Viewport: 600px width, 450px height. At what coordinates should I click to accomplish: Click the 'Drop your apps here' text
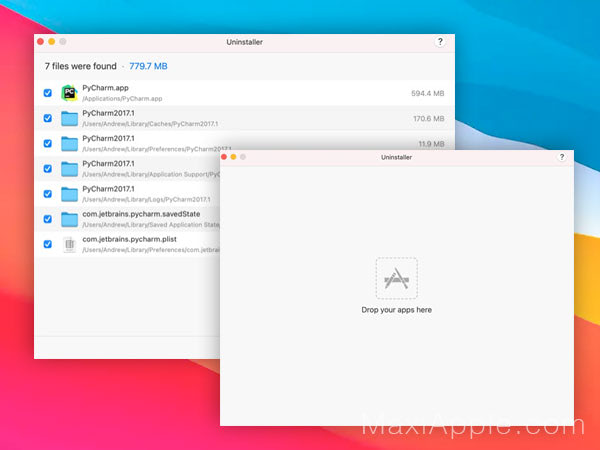pos(396,310)
